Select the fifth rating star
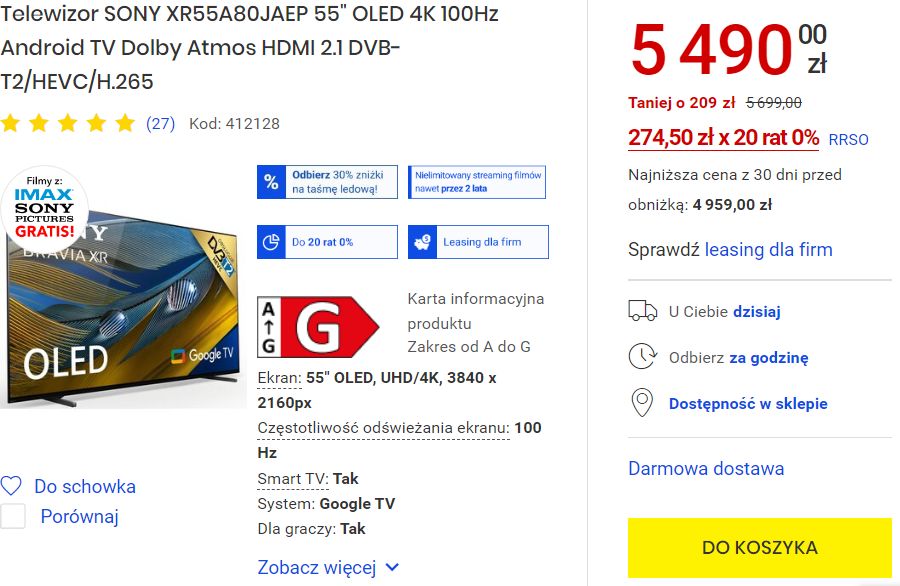The width and height of the screenshot is (900, 586). pyautogui.click(x=124, y=122)
